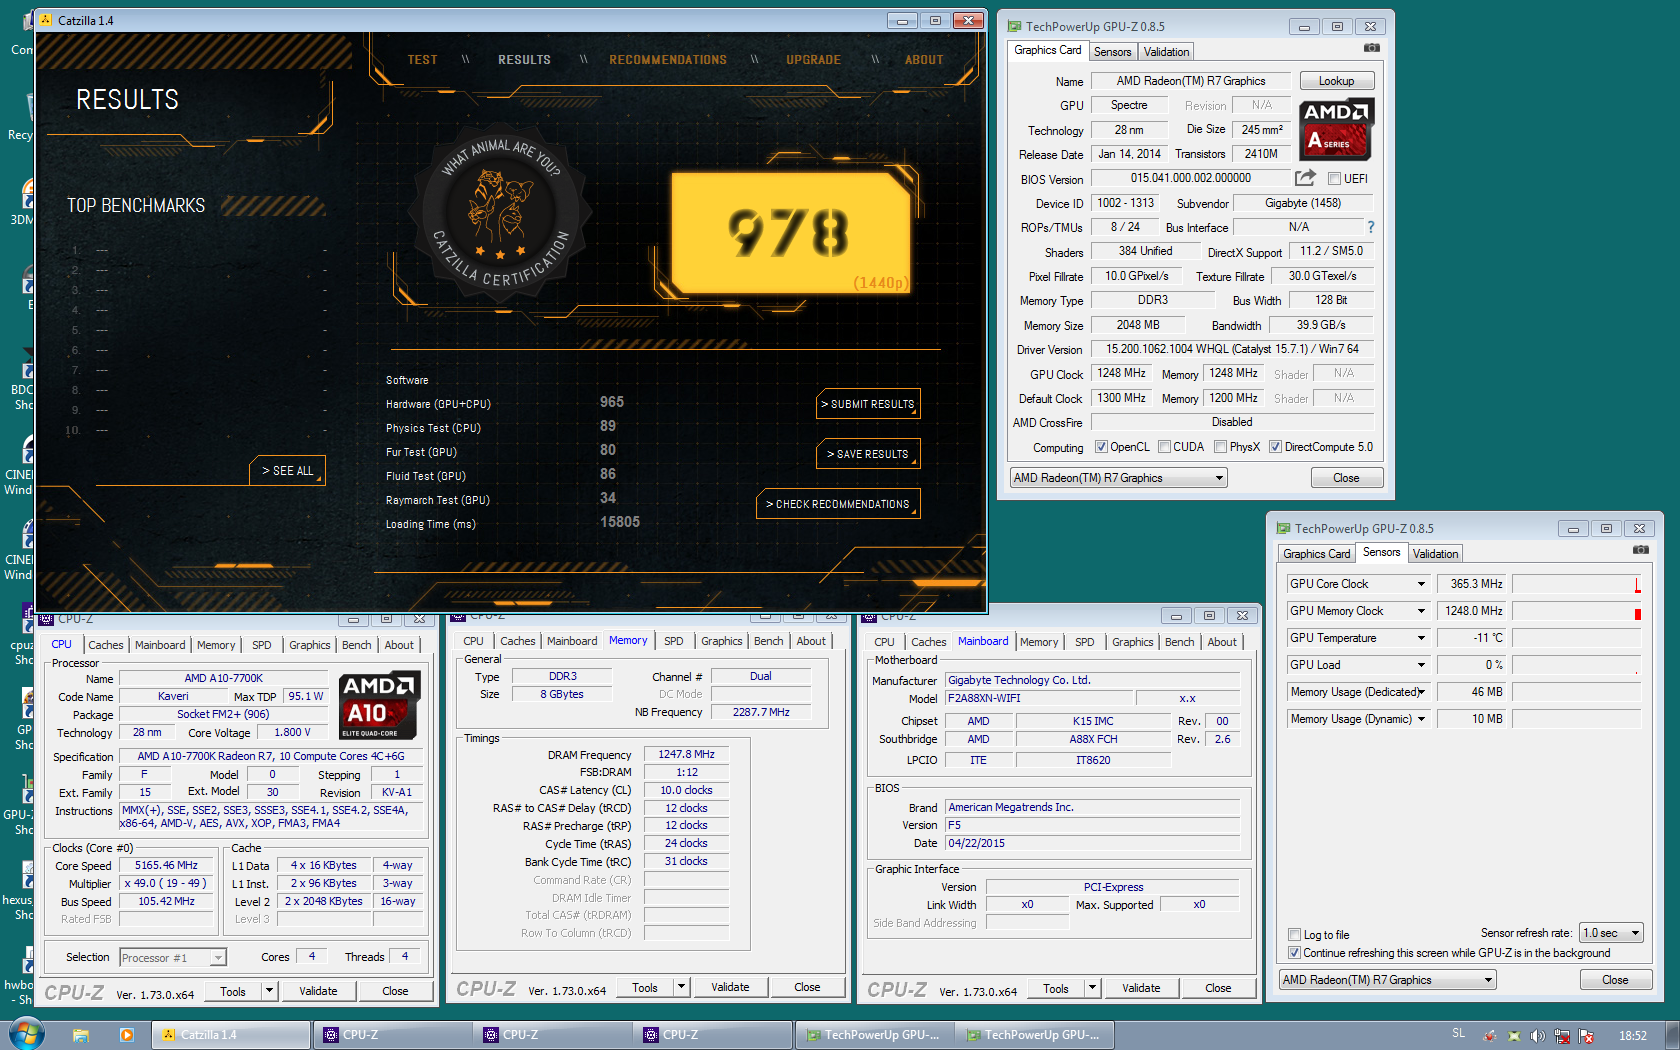Click the SAVE RESULTS button
Image resolution: width=1680 pixels, height=1050 pixels.
point(868,454)
